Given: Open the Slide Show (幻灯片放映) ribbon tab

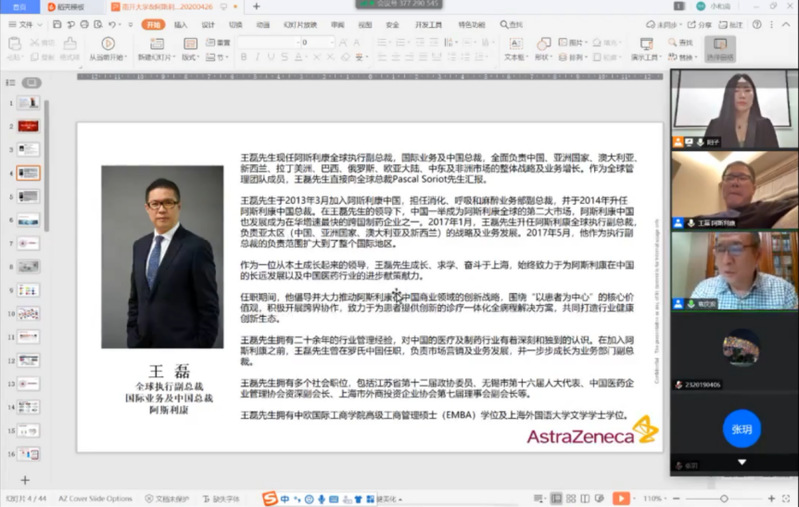Looking at the screenshot, I should [300, 24].
